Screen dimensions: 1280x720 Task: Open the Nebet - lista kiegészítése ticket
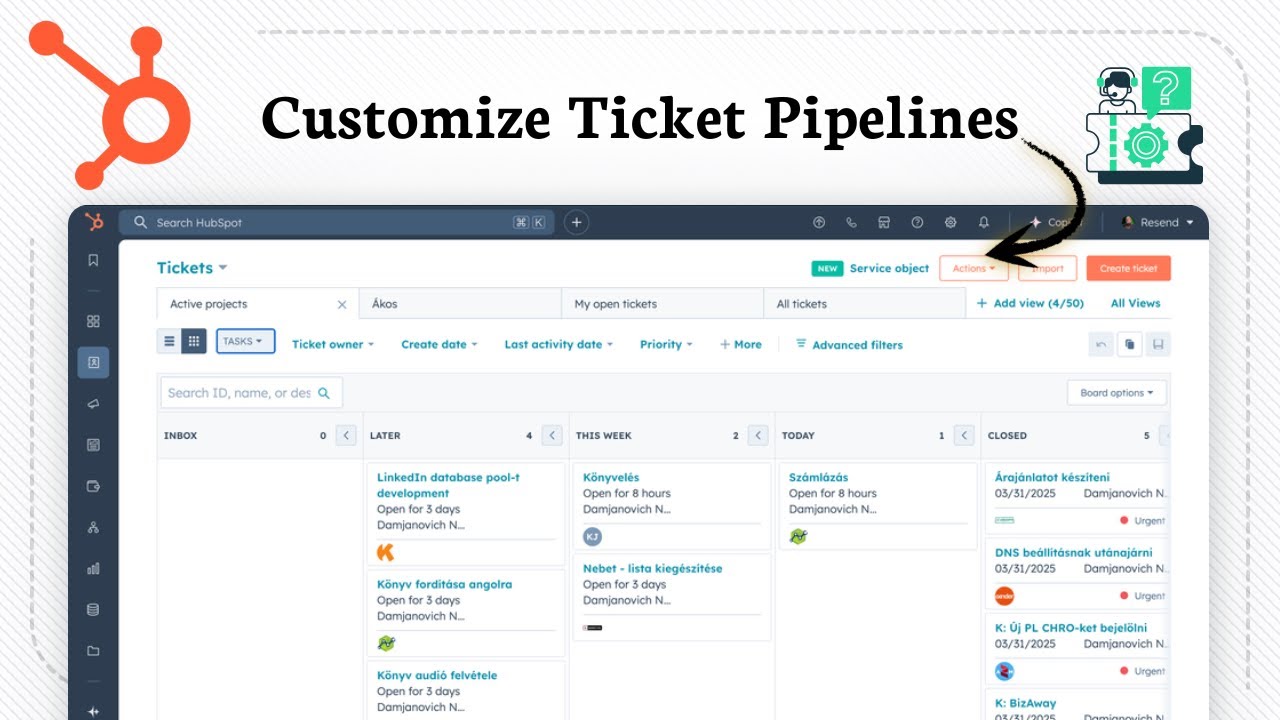coord(652,568)
